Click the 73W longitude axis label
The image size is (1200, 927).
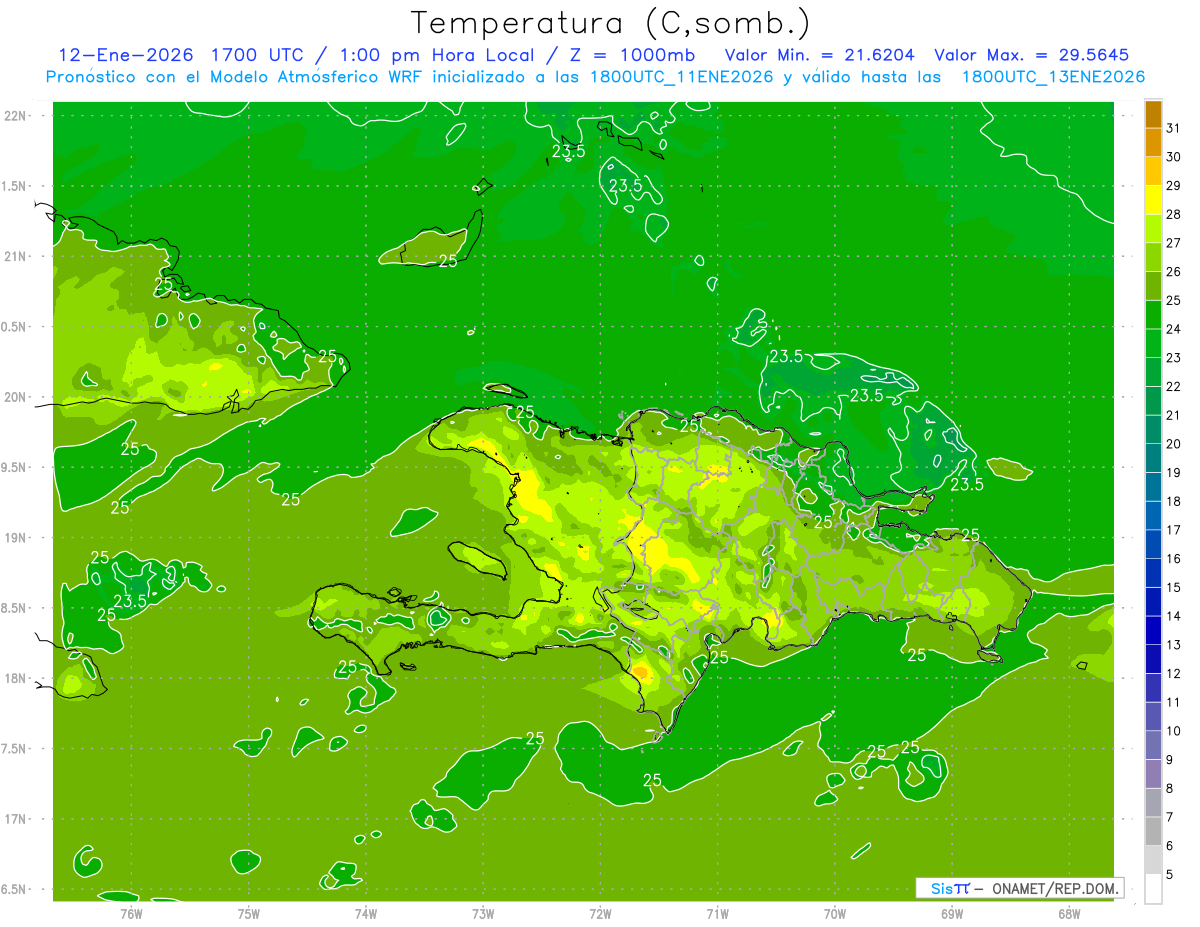[x=483, y=913]
